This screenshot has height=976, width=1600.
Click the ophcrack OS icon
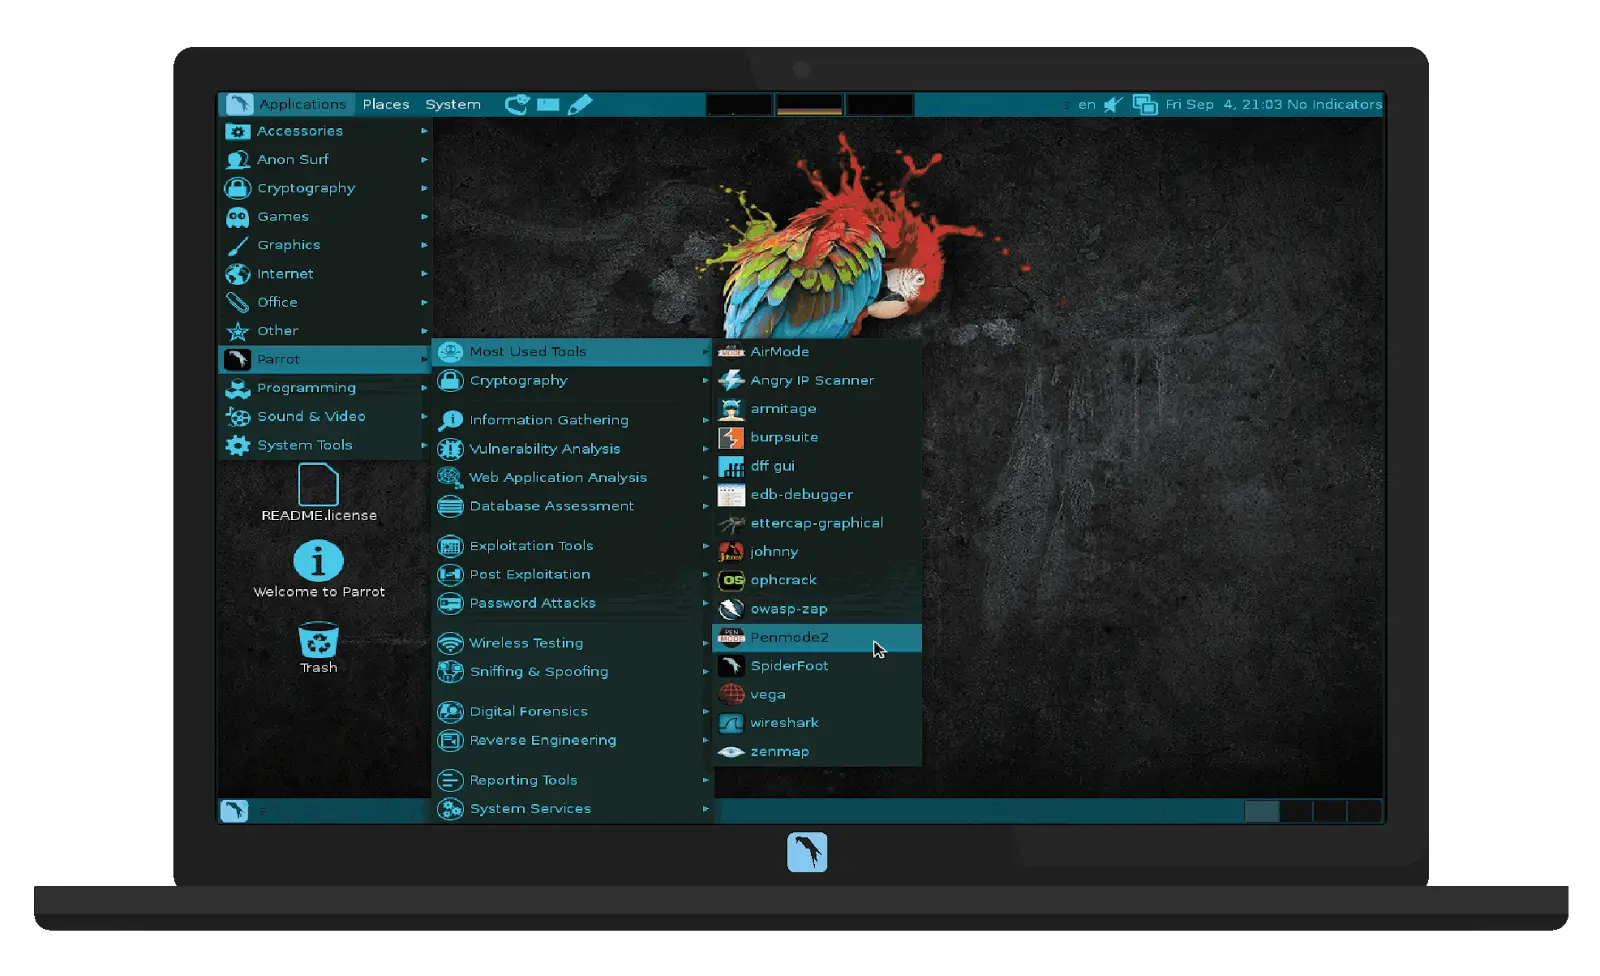[x=731, y=580]
